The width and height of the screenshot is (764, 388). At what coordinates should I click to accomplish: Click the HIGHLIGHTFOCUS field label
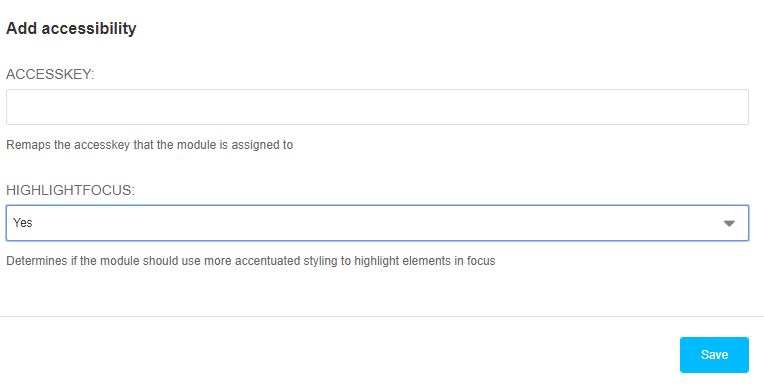point(70,190)
